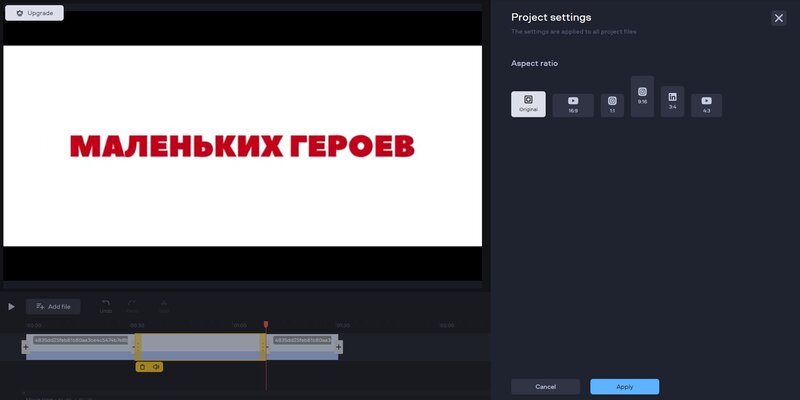
Task: Close the Project settings panel
Action: point(779,18)
